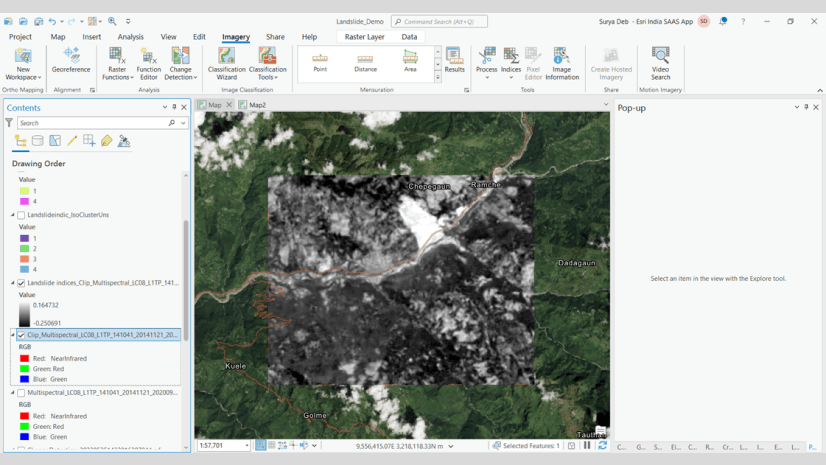
Task: Select the Area measurement tool
Action: [x=410, y=62]
